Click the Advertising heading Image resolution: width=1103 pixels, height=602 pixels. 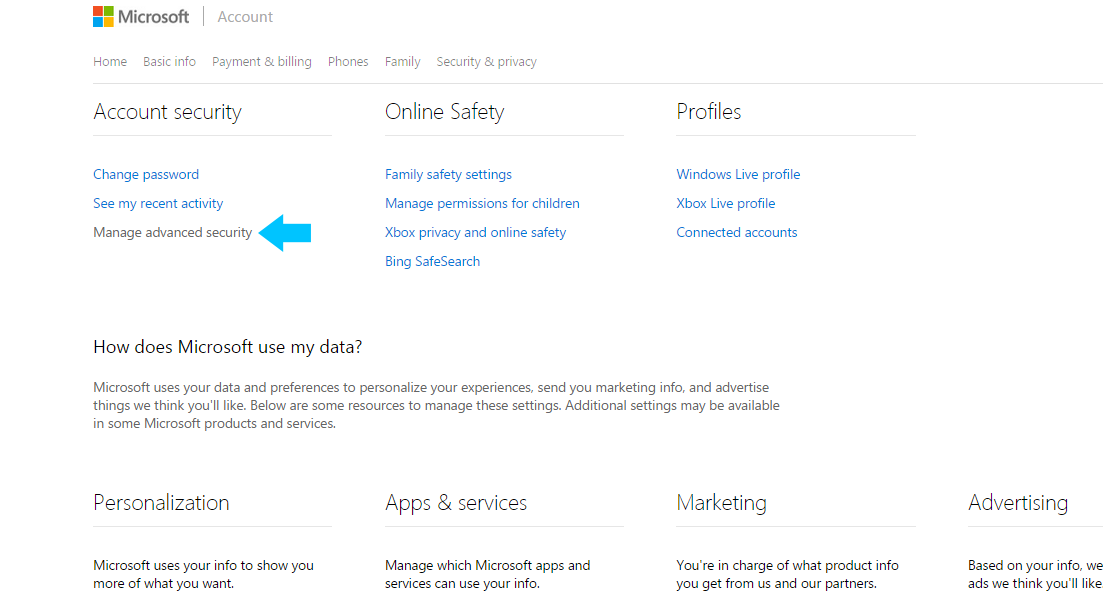tap(1018, 503)
